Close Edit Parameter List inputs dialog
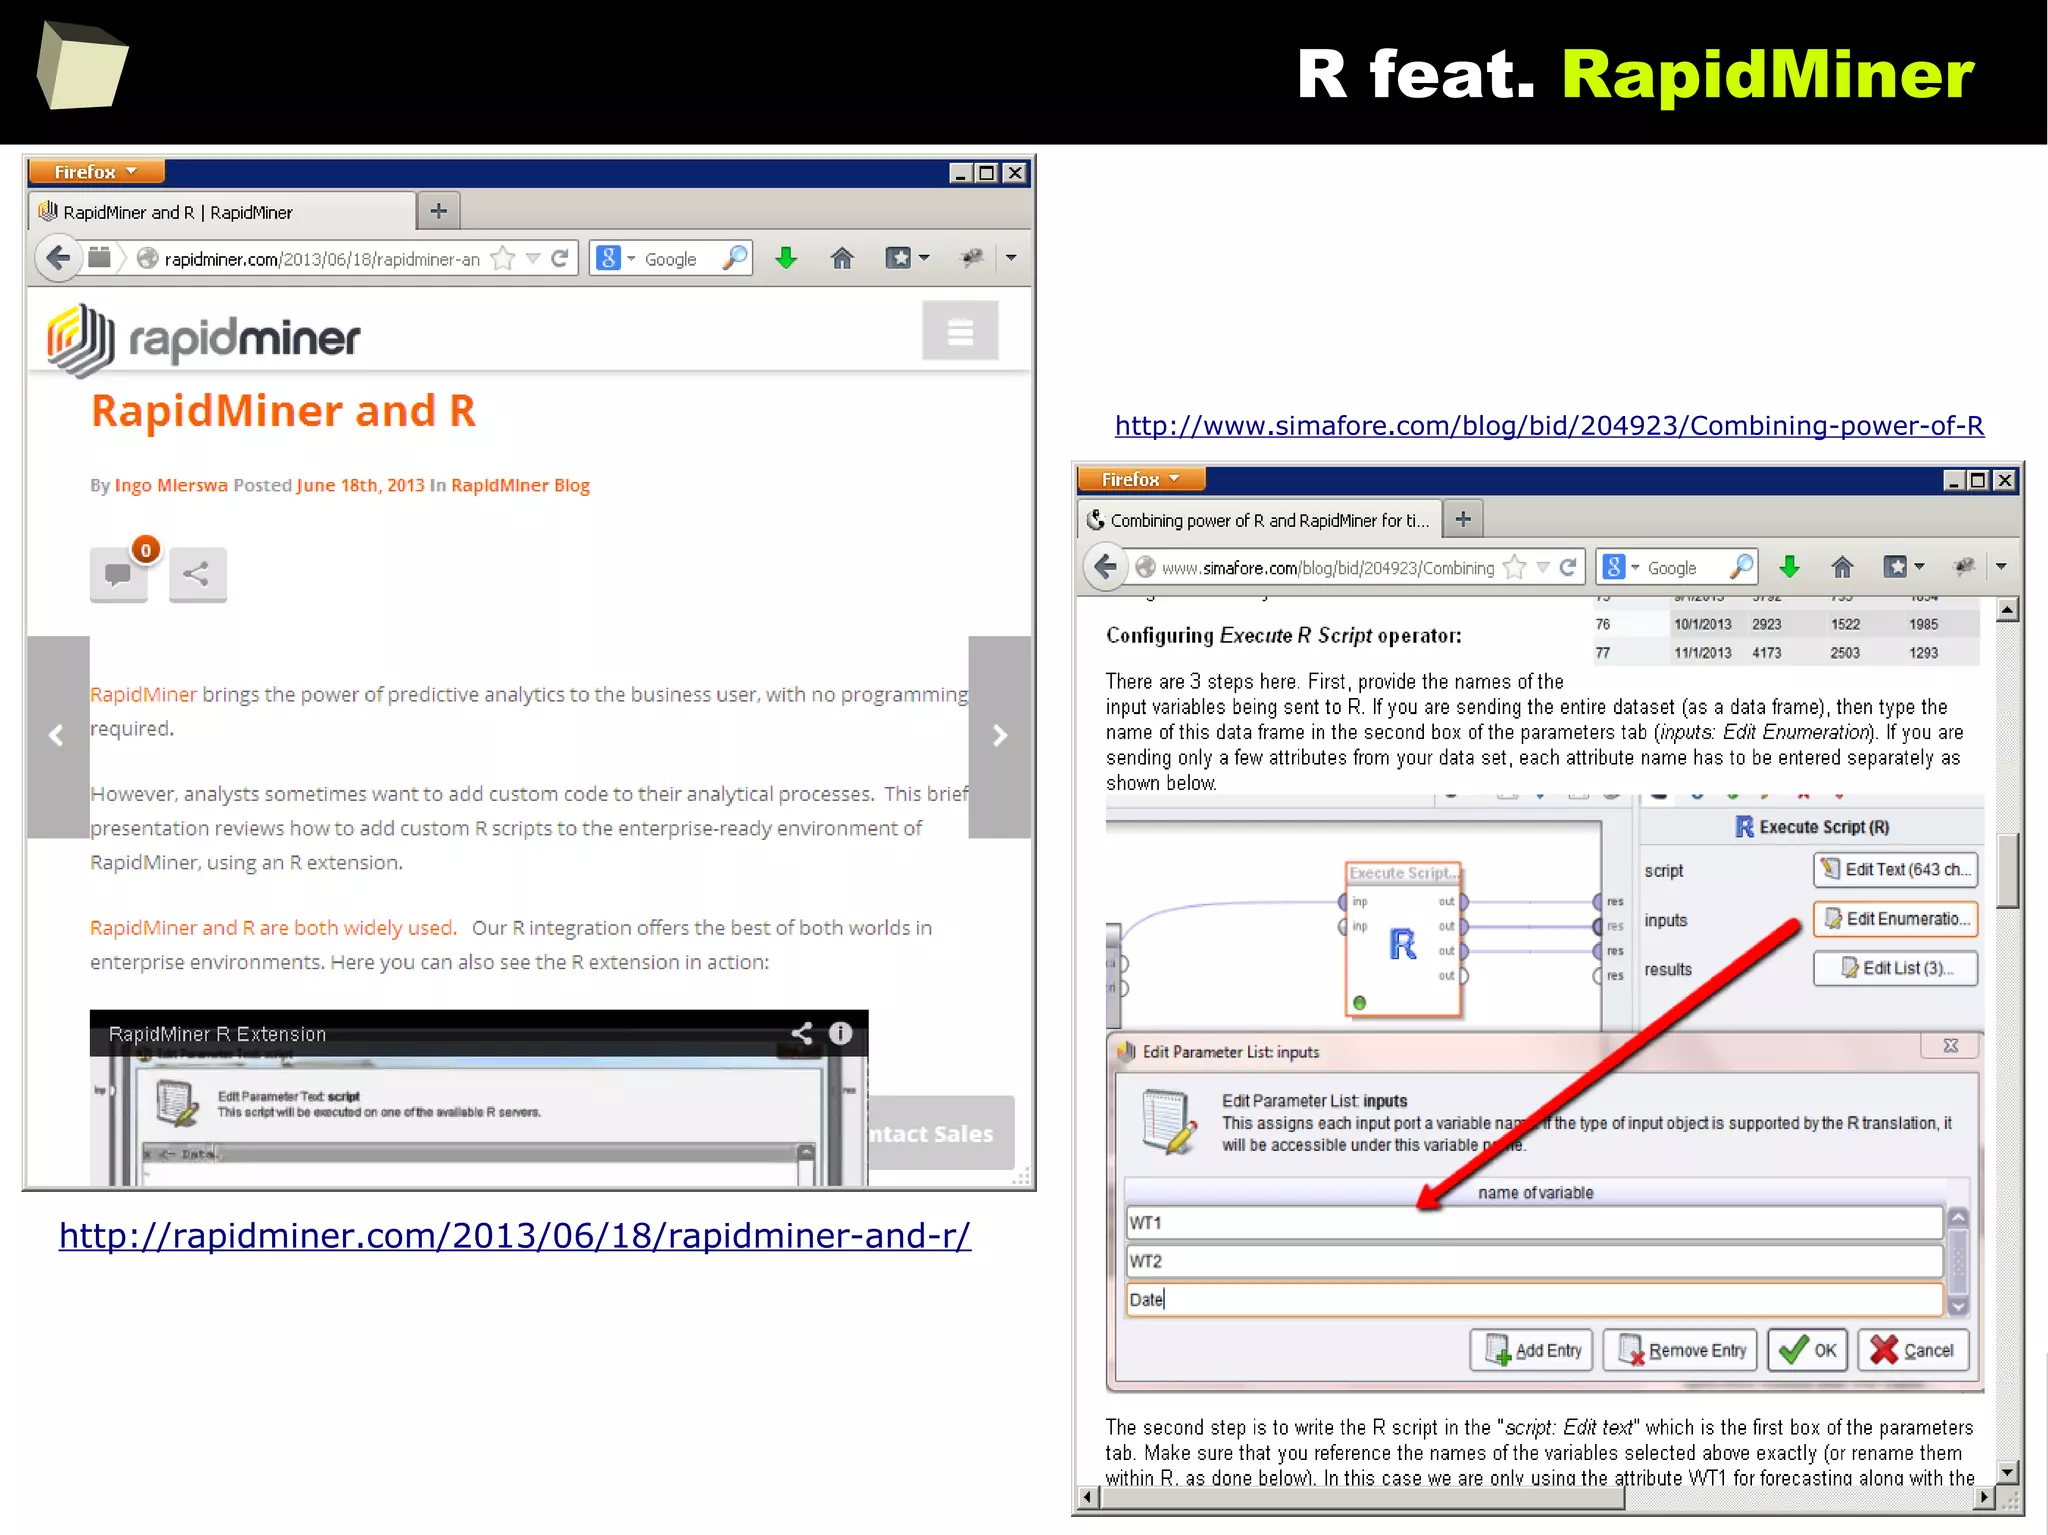The height and width of the screenshot is (1535, 2048). [1950, 1046]
